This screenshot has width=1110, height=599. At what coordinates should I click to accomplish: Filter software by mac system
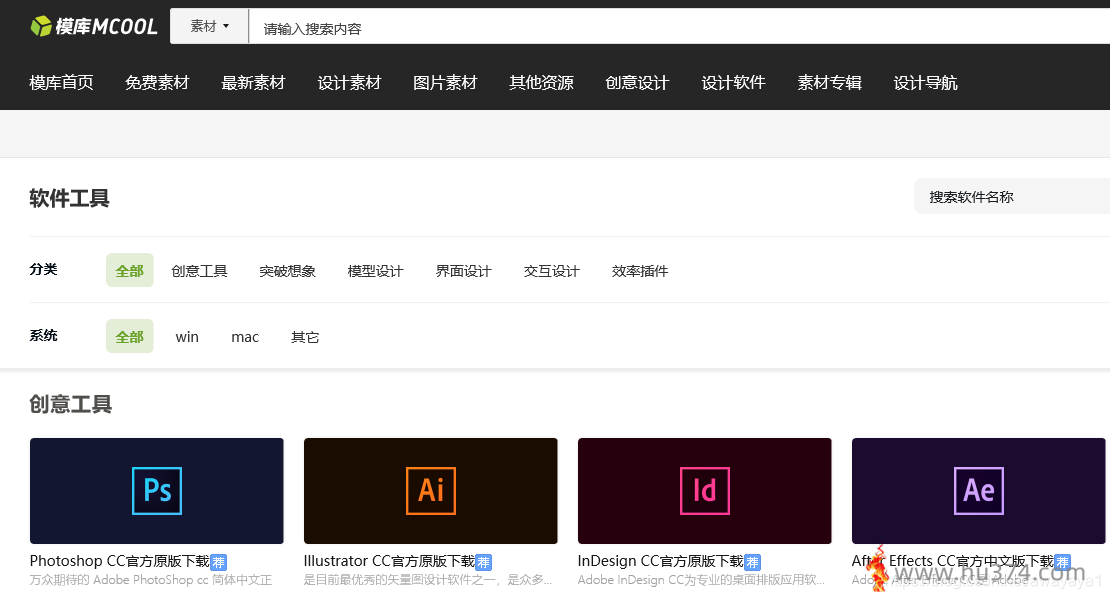click(x=245, y=337)
